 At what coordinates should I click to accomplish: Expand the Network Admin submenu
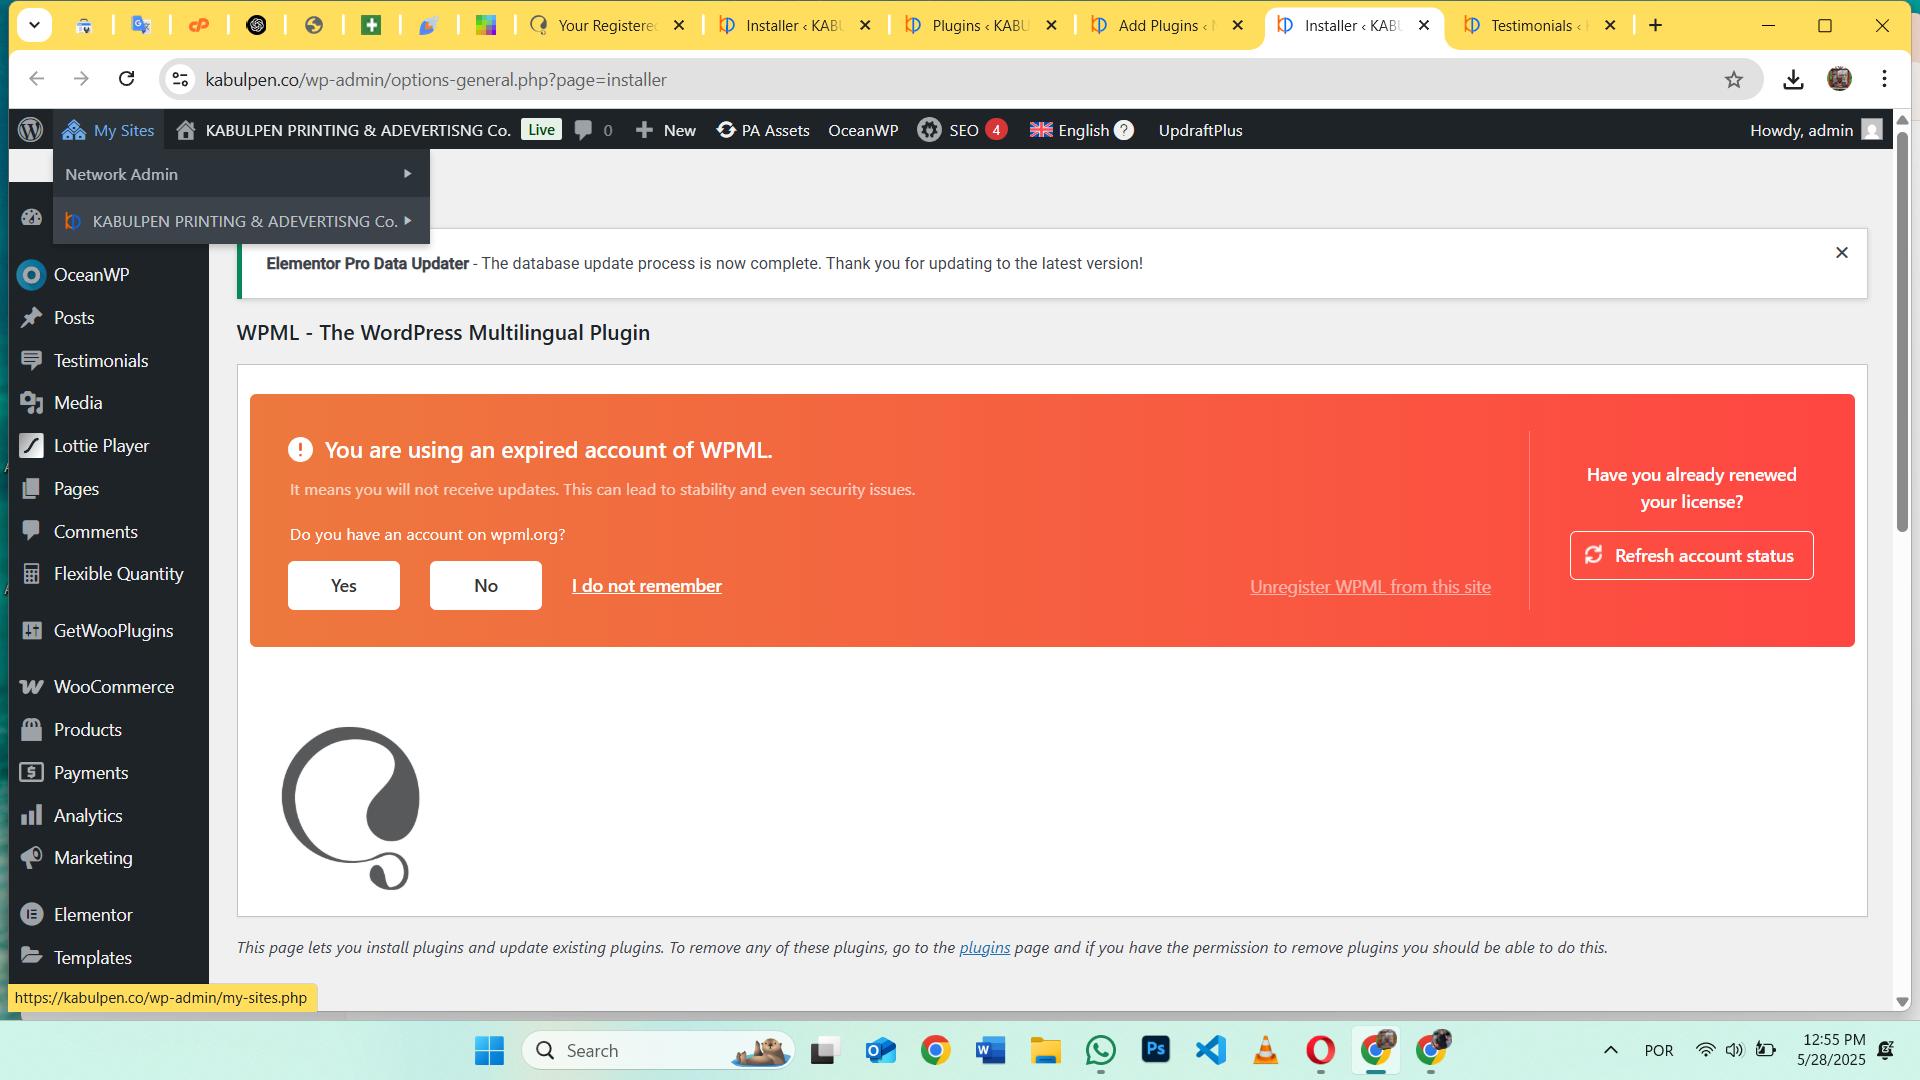241,174
